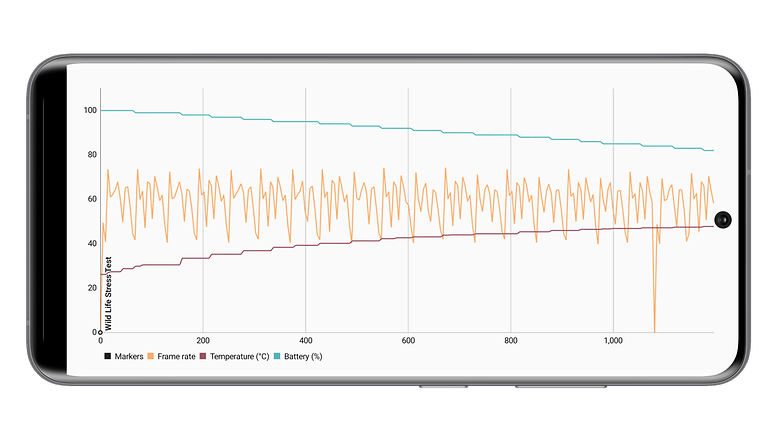Toggle the Markers legend label
782x440 pixels.
[129, 356]
